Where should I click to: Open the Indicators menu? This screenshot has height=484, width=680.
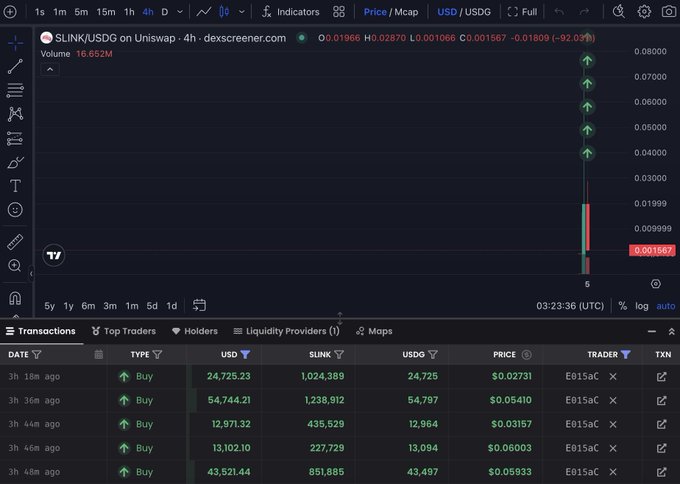(x=291, y=12)
